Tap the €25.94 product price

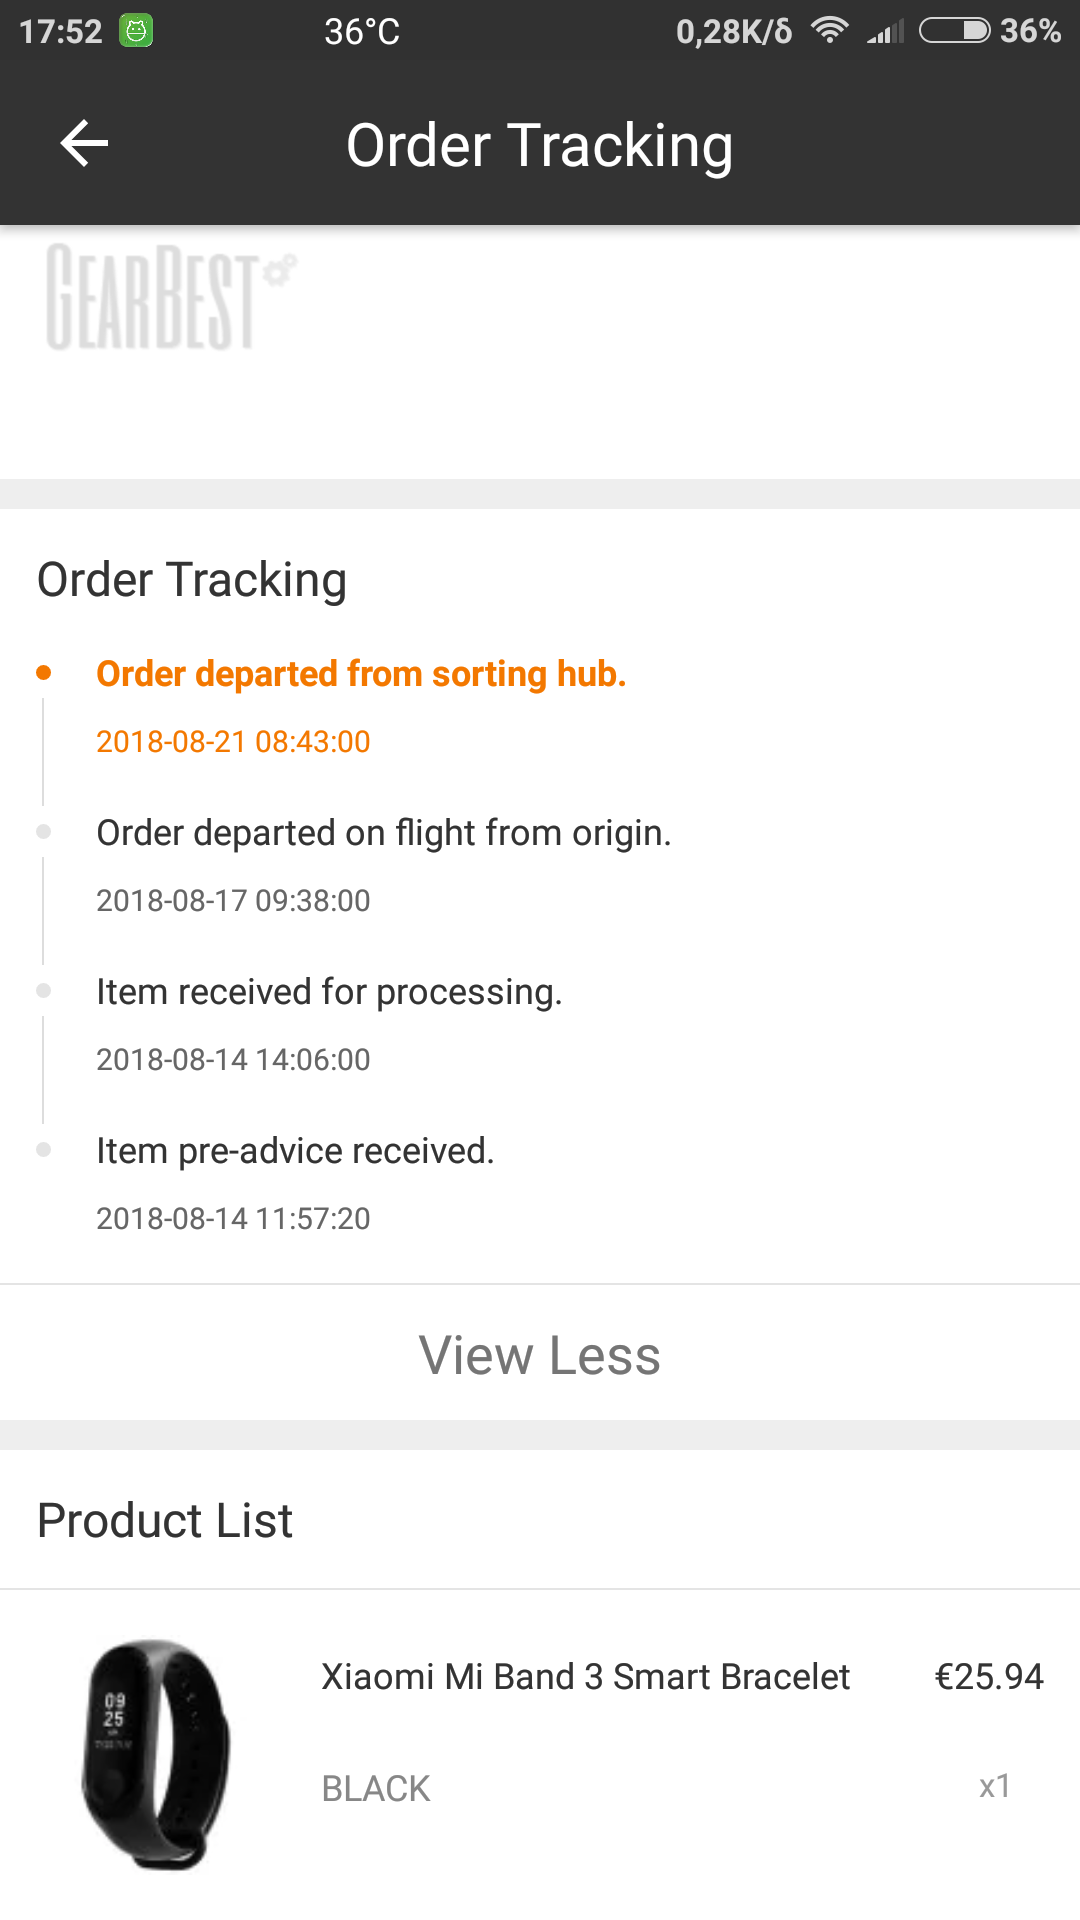988,1677
